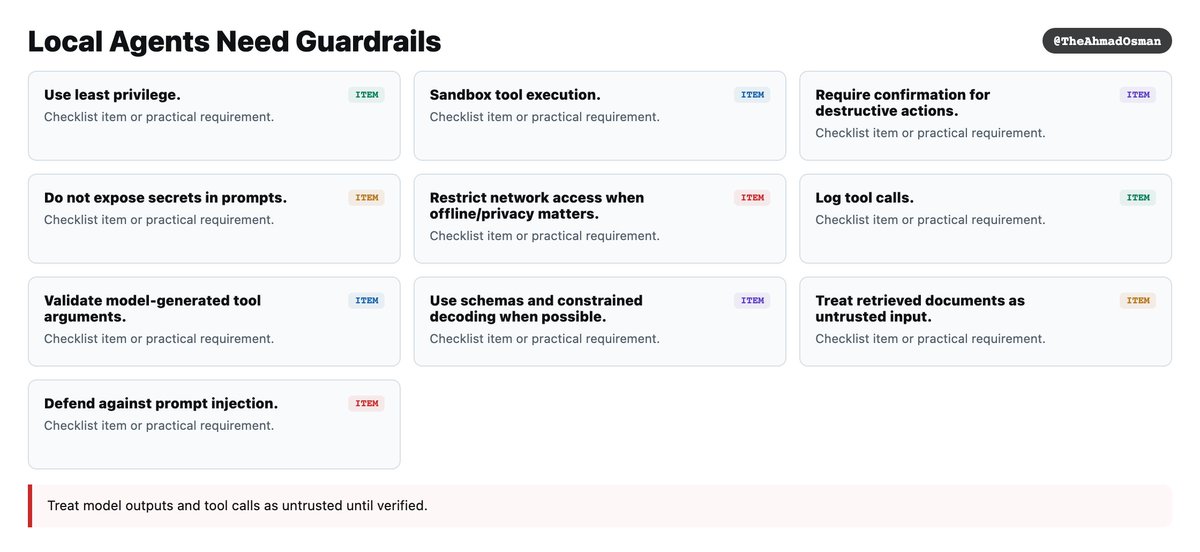This screenshot has height=552, width=1200.
Task: Click the purple ITEM tag on Require confirmation card
Action: [x=1138, y=95]
